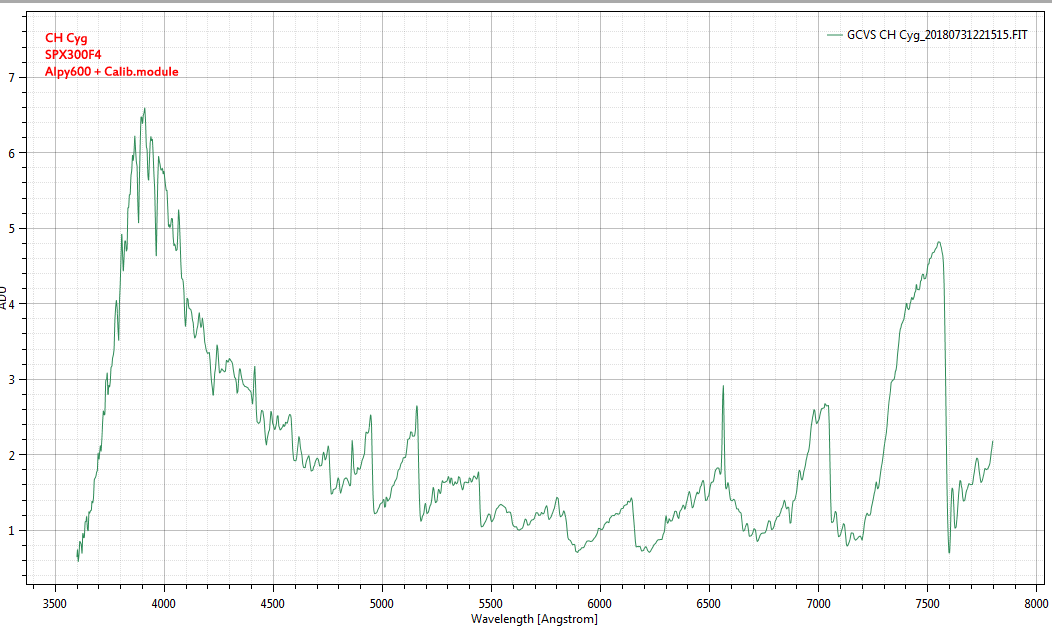Click the ADU y-axis title
Image resolution: width=1052 pixels, height=631 pixels.
coord(5,297)
